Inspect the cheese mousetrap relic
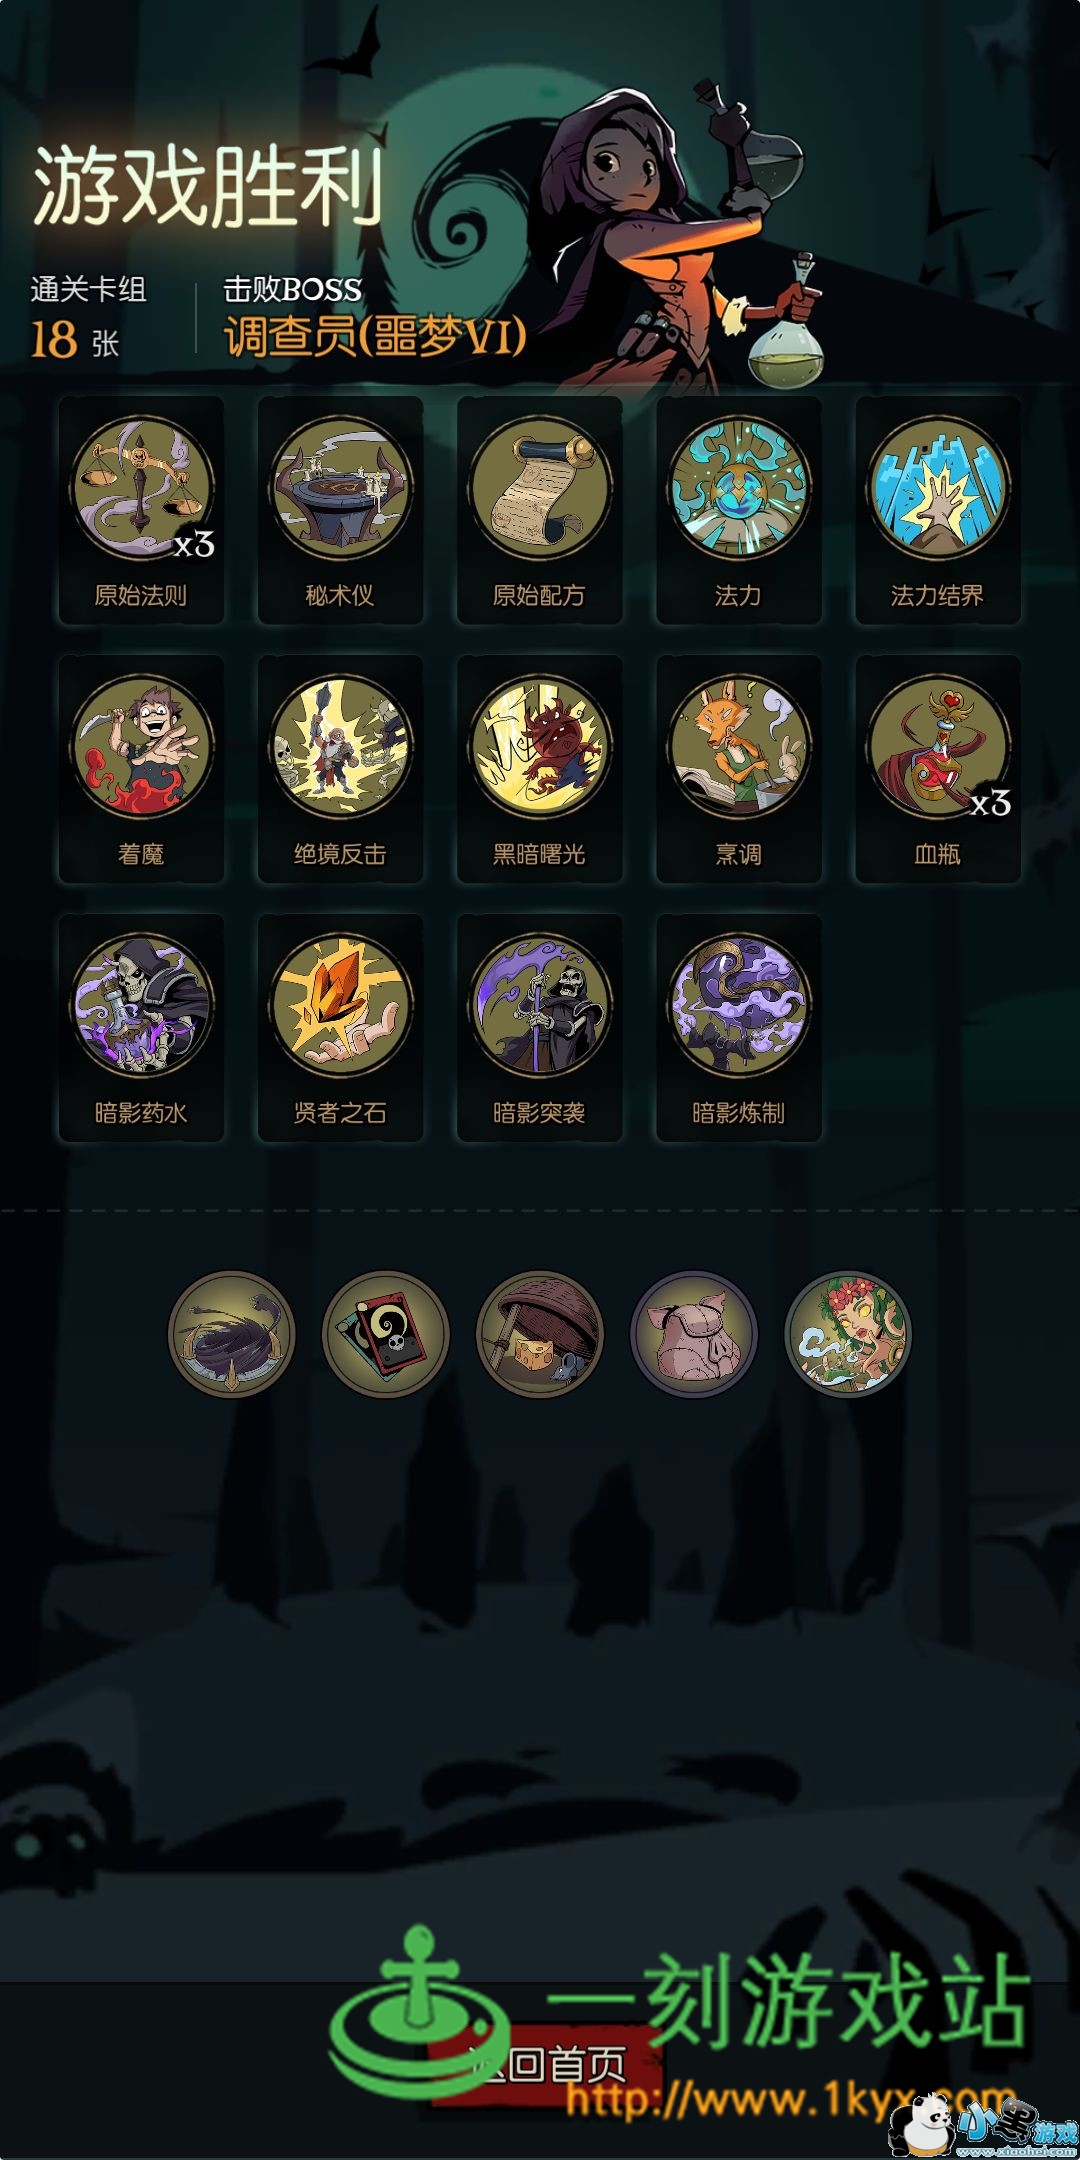 click(x=540, y=1334)
